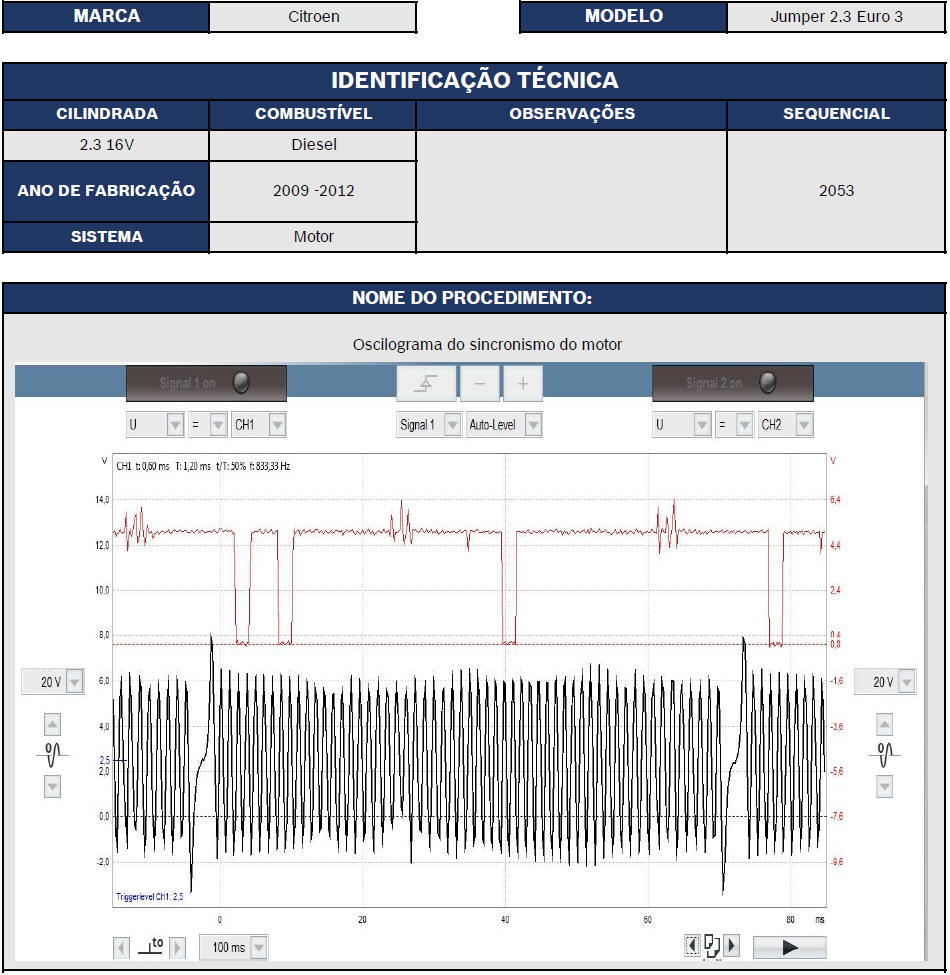Expand the Auto-Level trigger mode dropdown
This screenshot has width=950, height=975.
[533, 425]
